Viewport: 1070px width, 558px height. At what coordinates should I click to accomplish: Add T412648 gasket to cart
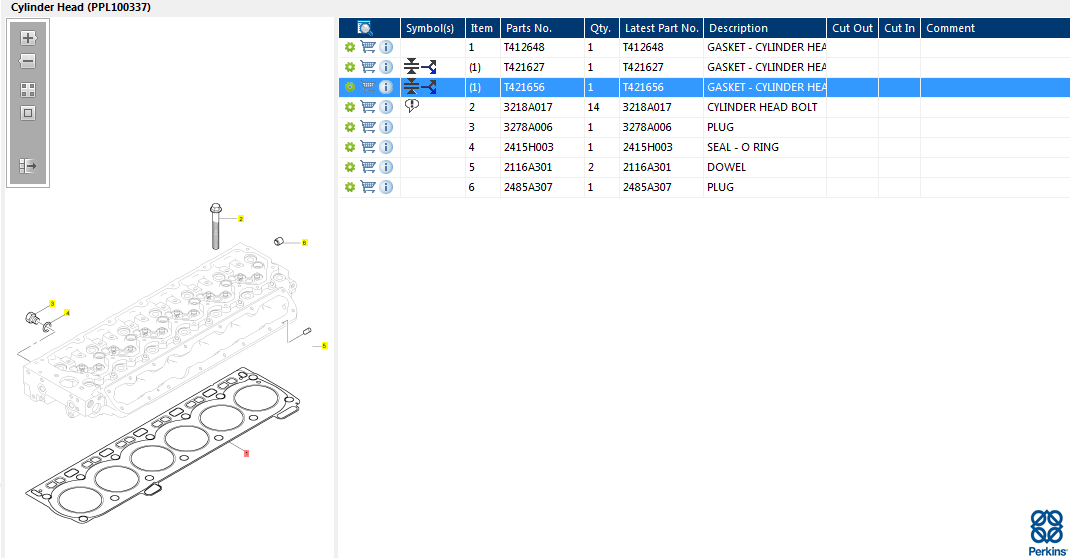pyautogui.click(x=368, y=47)
